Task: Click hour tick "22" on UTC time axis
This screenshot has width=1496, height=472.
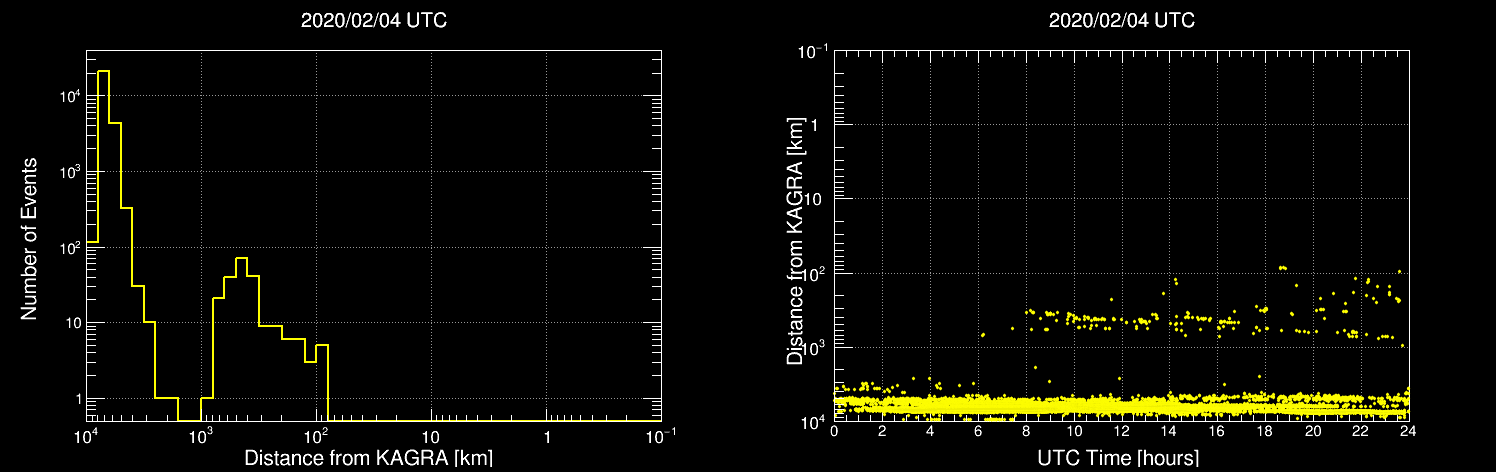Action: point(1361,431)
